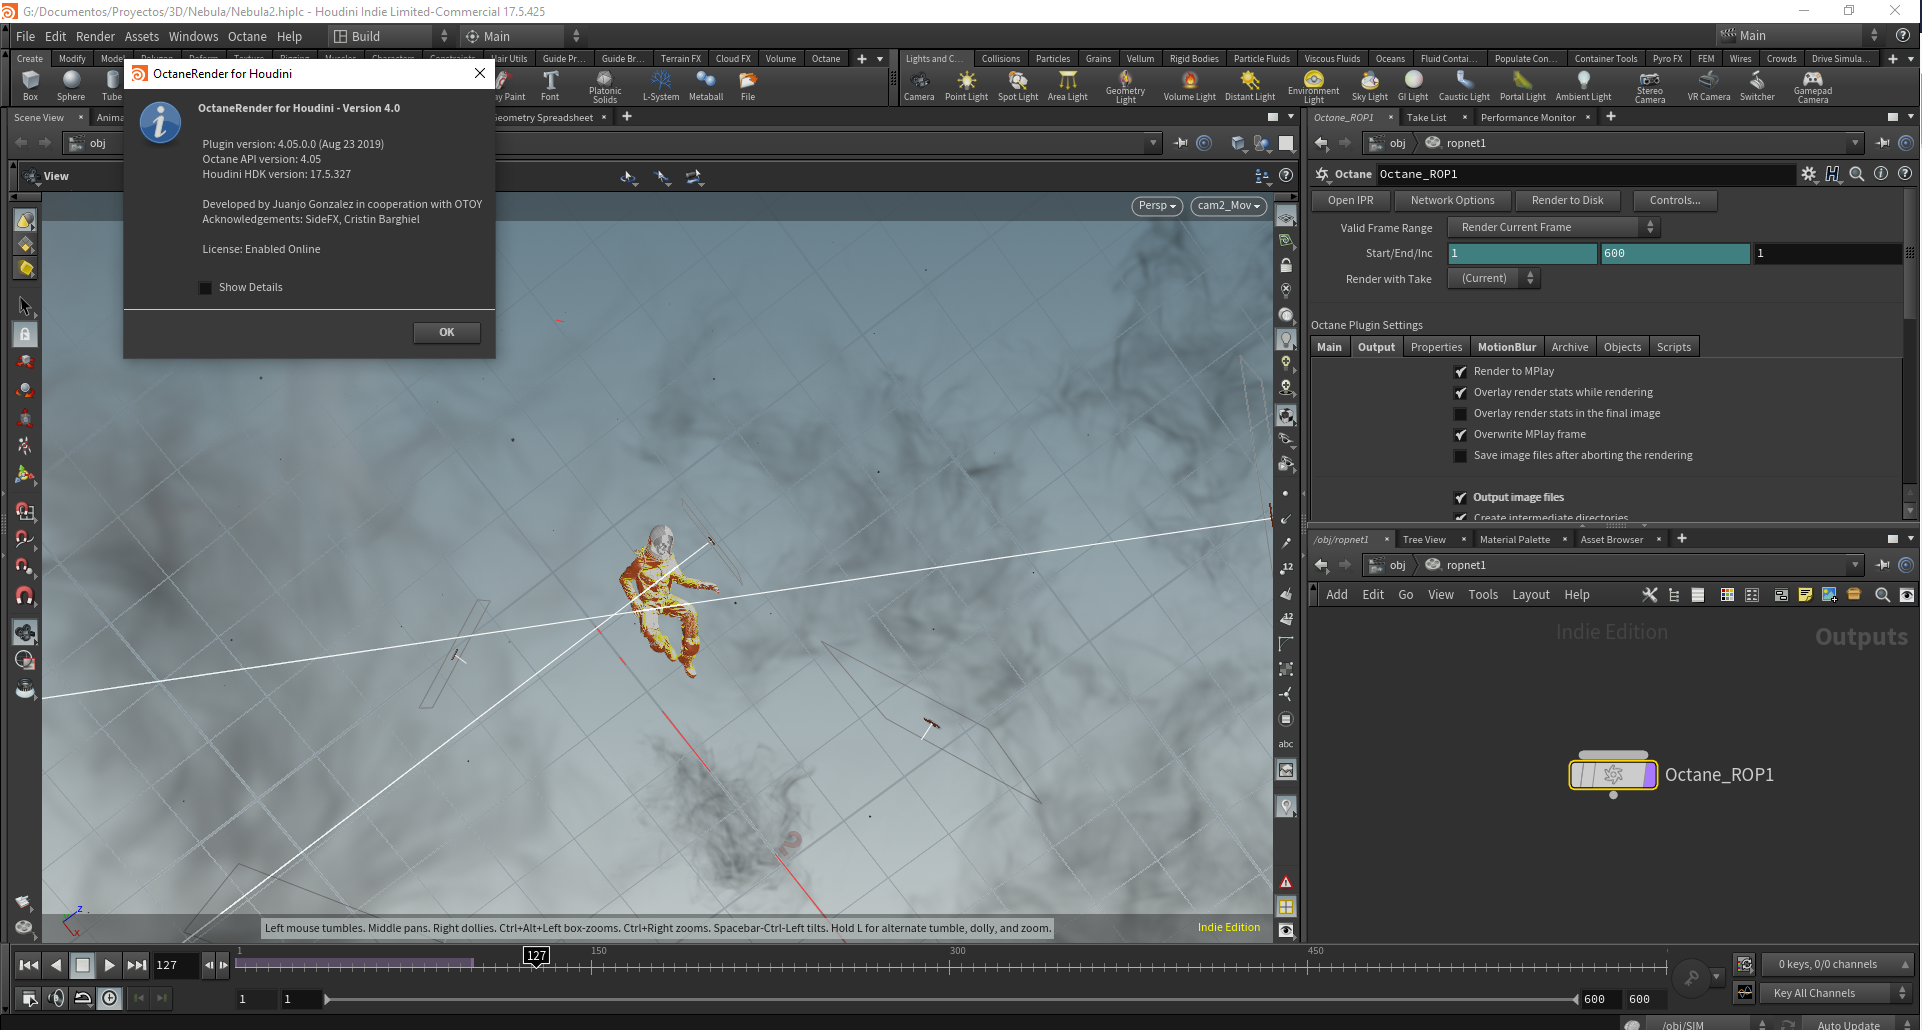The image size is (1922, 1030).
Task: Click the File shelf tool
Action: point(748,85)
